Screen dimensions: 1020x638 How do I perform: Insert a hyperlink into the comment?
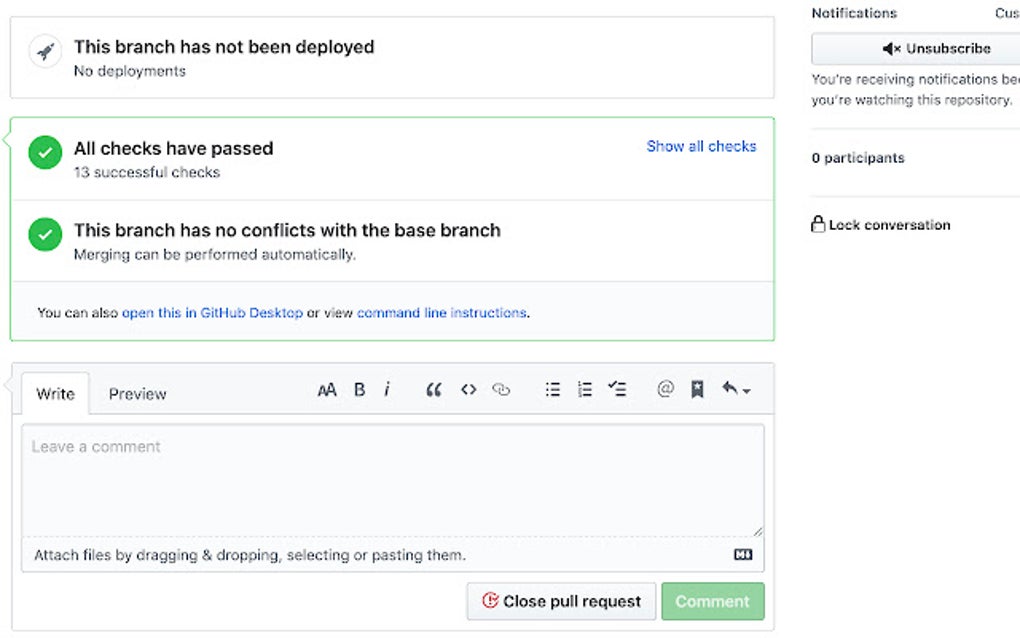click(x=501, y=390)
